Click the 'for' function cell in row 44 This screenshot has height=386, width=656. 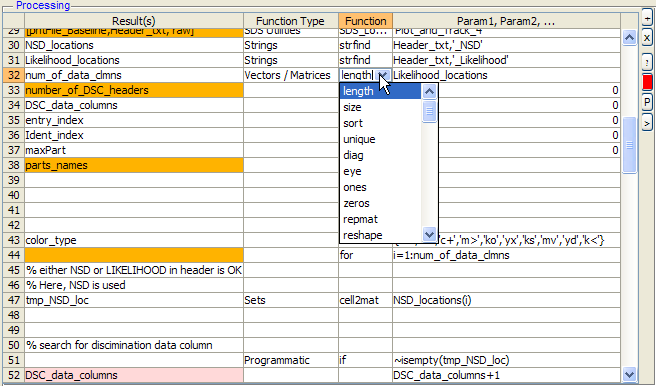tap(366, 255)
